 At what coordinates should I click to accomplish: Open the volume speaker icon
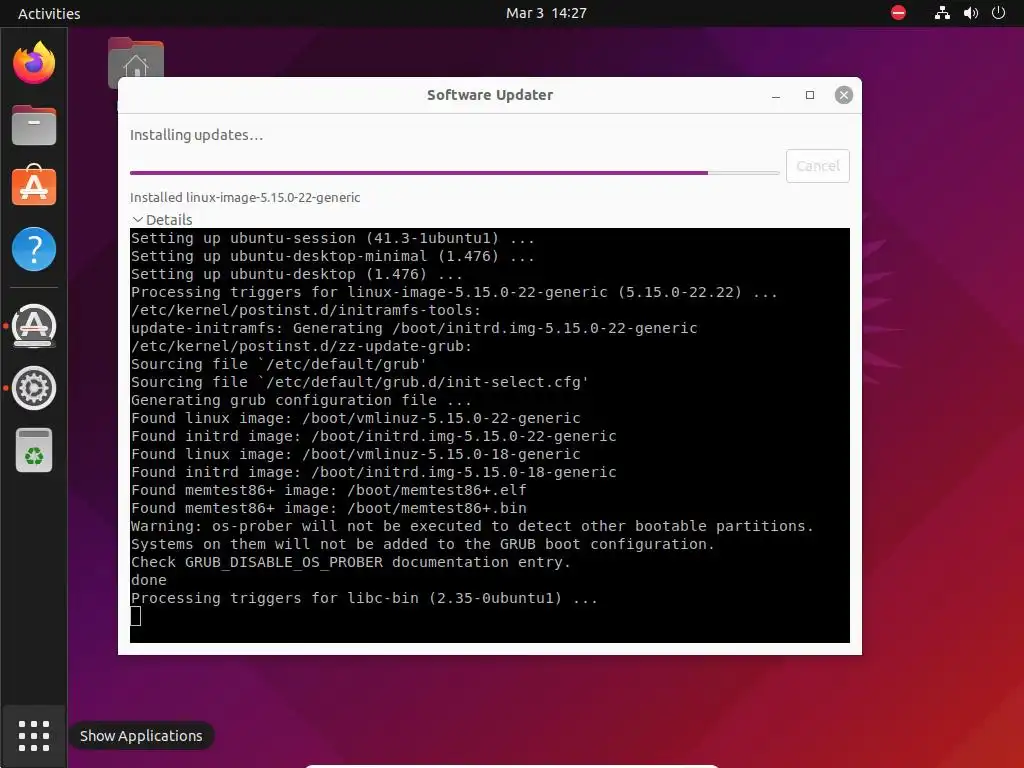(970, 13)
